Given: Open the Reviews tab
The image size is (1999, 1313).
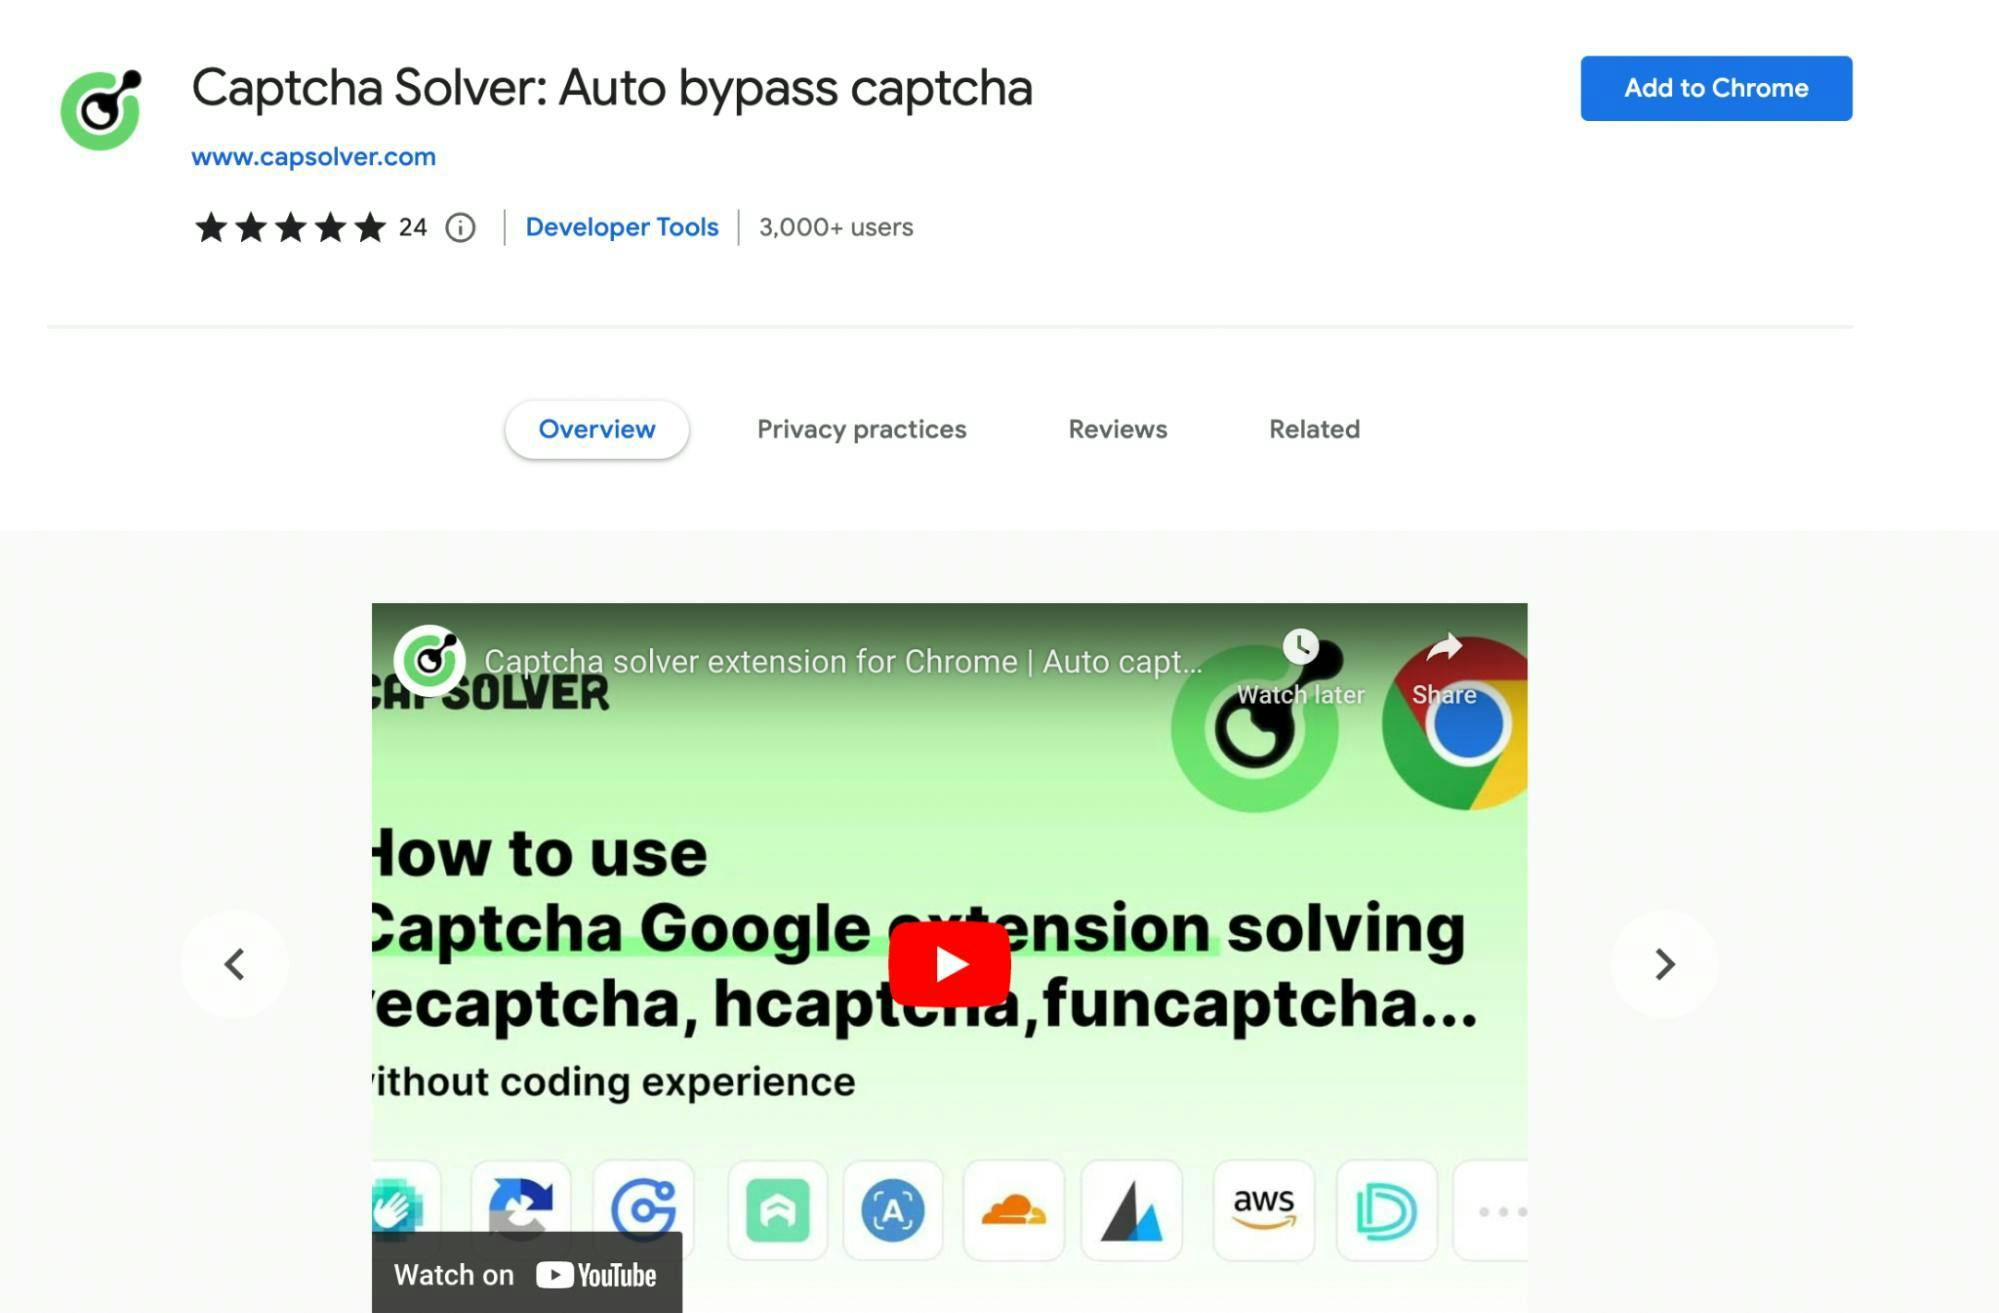Looking at the screenshot, I should coord(1117,429).
